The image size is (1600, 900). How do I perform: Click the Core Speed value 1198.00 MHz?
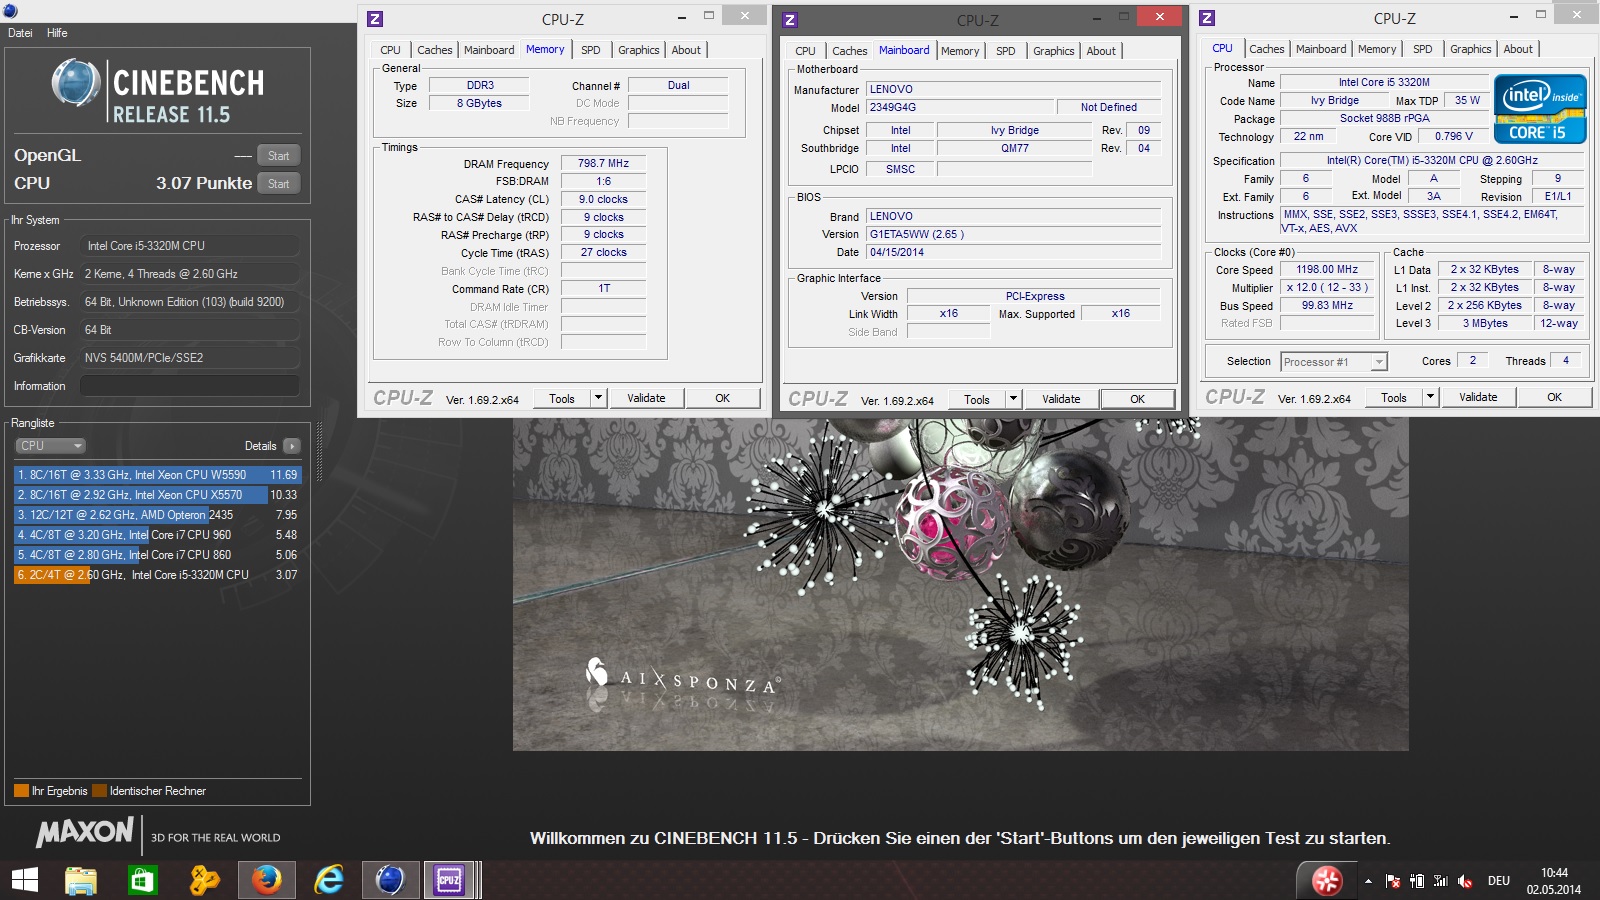pyautogui.click(x=1327, y=269)
